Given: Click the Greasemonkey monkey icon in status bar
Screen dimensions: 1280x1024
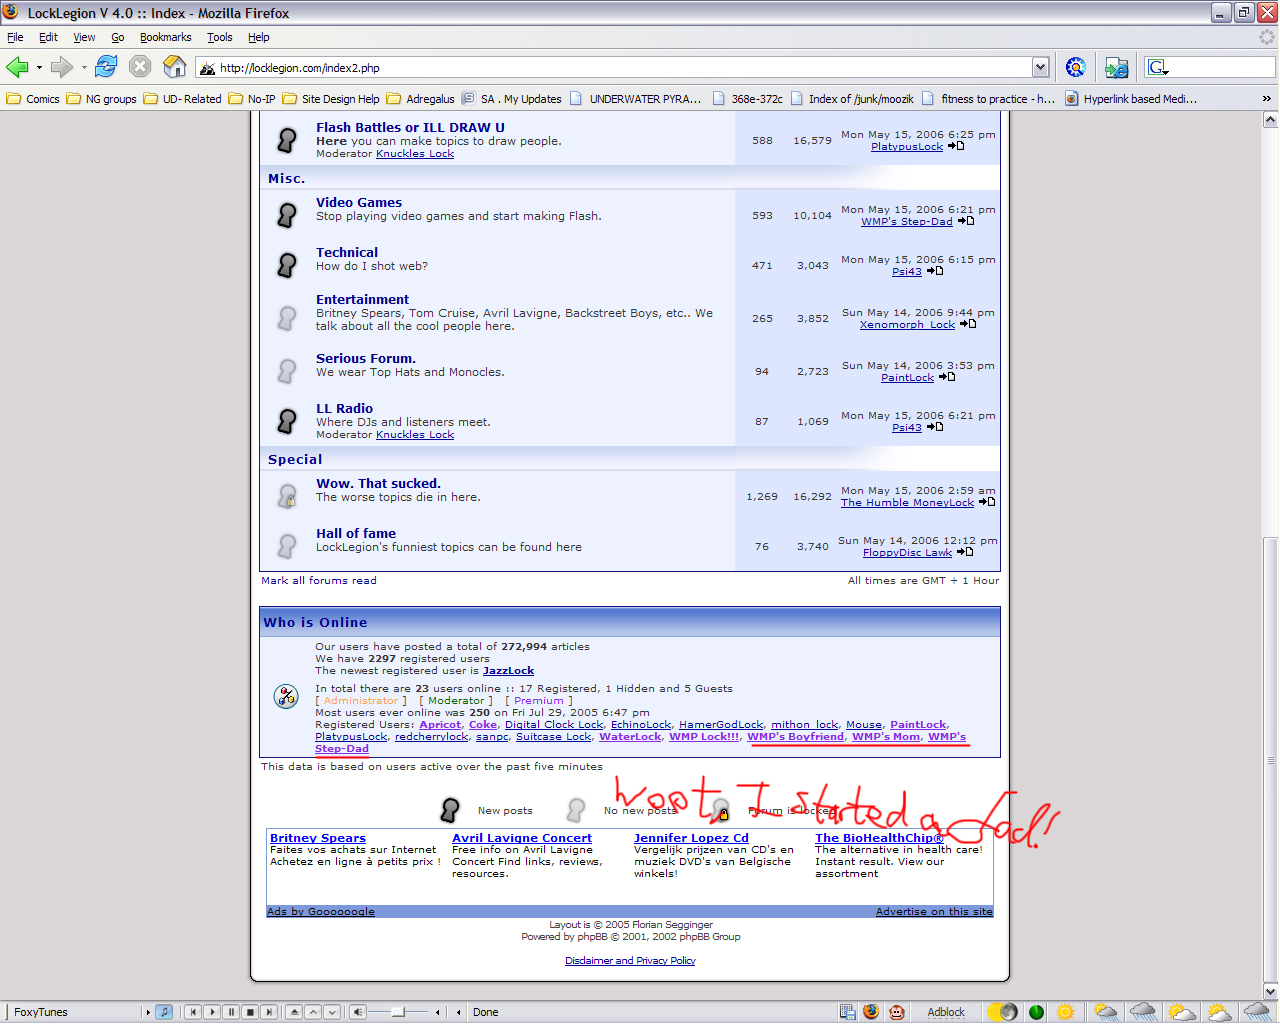Looking at the screenshot, I should pos(897,1012).
